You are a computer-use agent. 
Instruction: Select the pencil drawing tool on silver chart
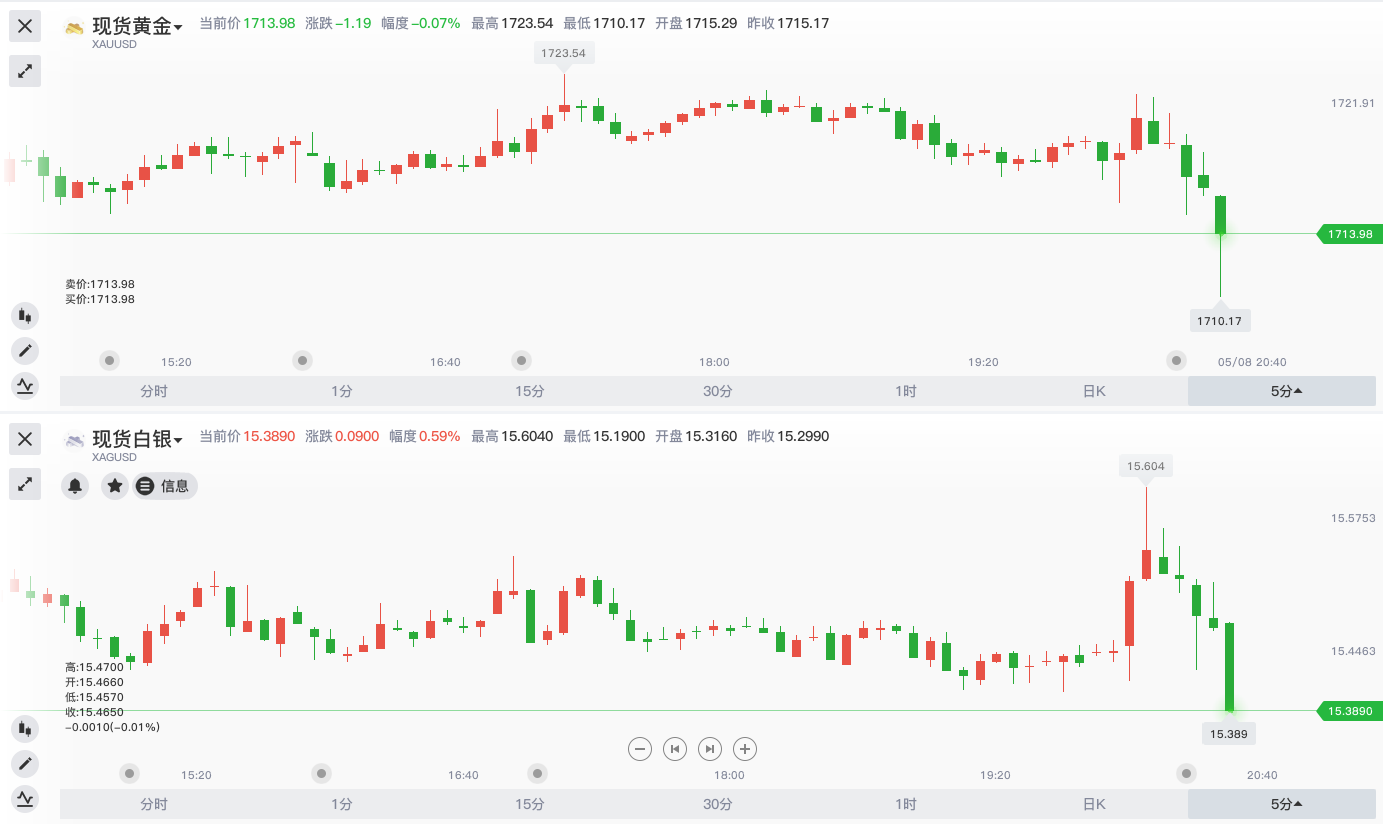(x=25, y=764)
